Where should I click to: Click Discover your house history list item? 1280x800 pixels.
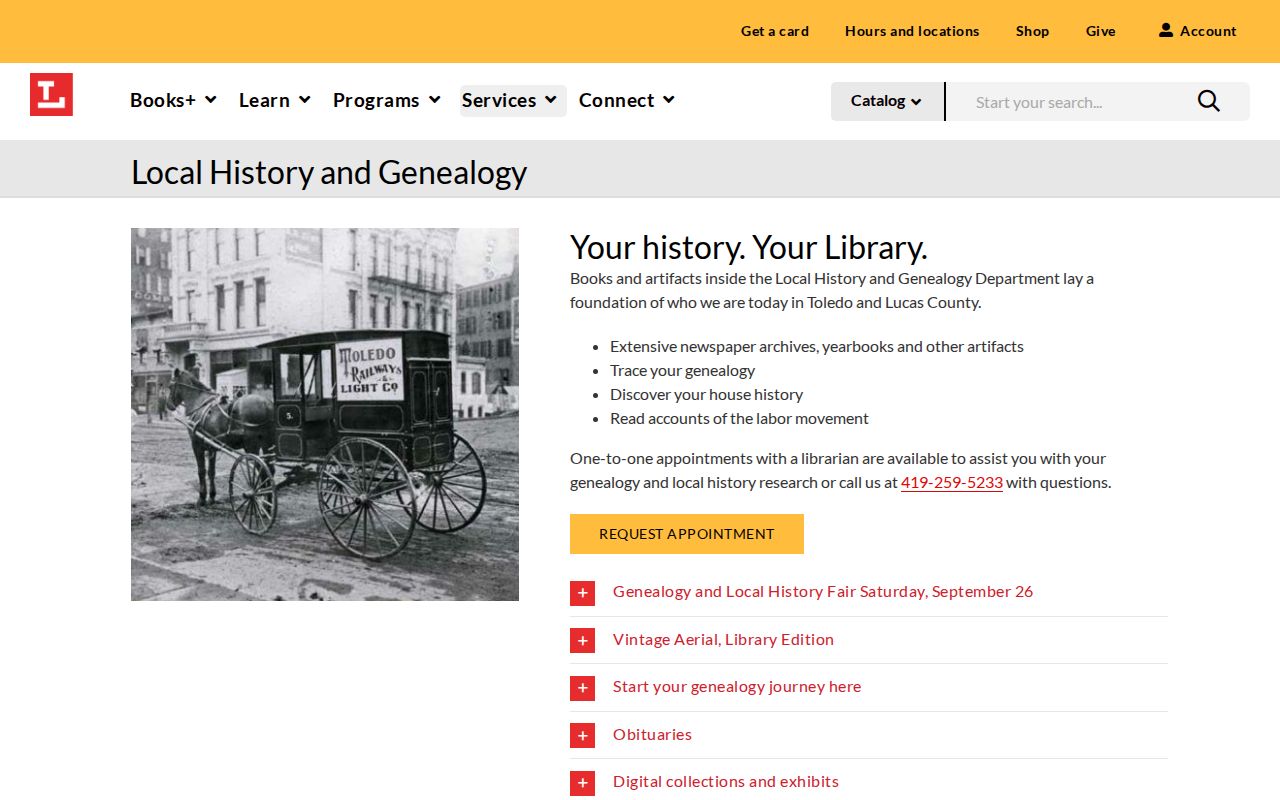[707, 394]
